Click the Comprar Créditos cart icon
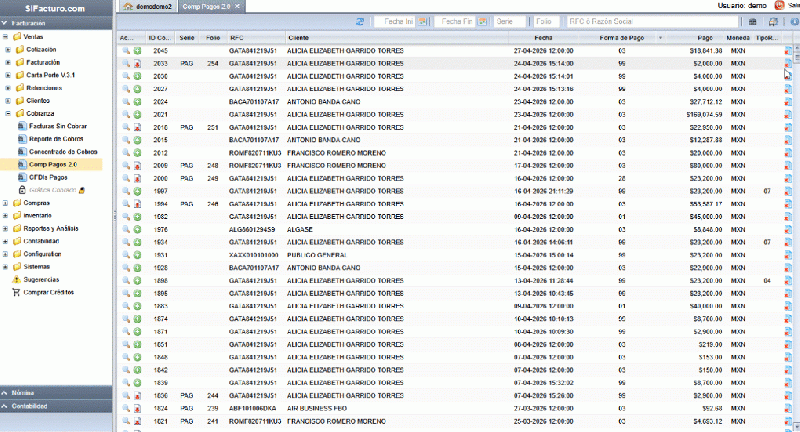This screenshot has height=432, width=800. [16, 291]
